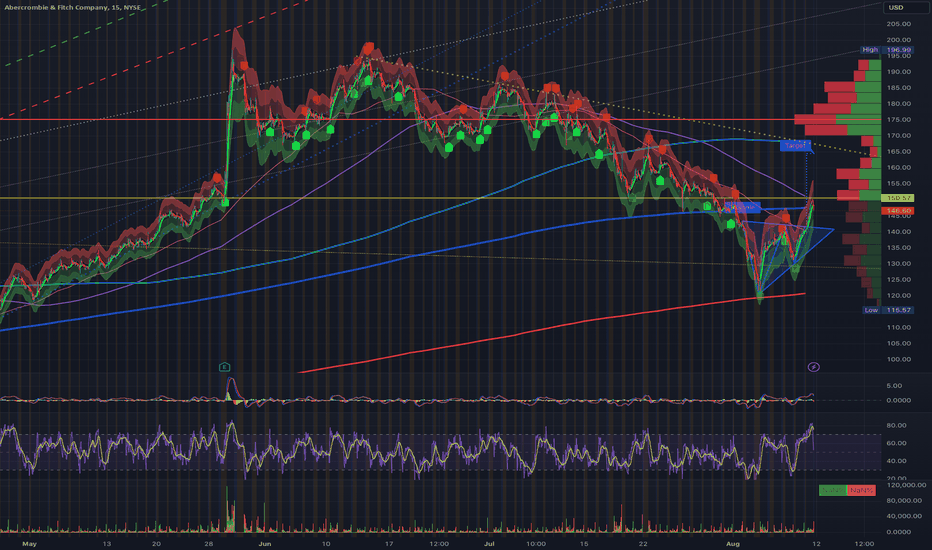
Task: Click the 125.00 price axis label
Action: (898, 279)
